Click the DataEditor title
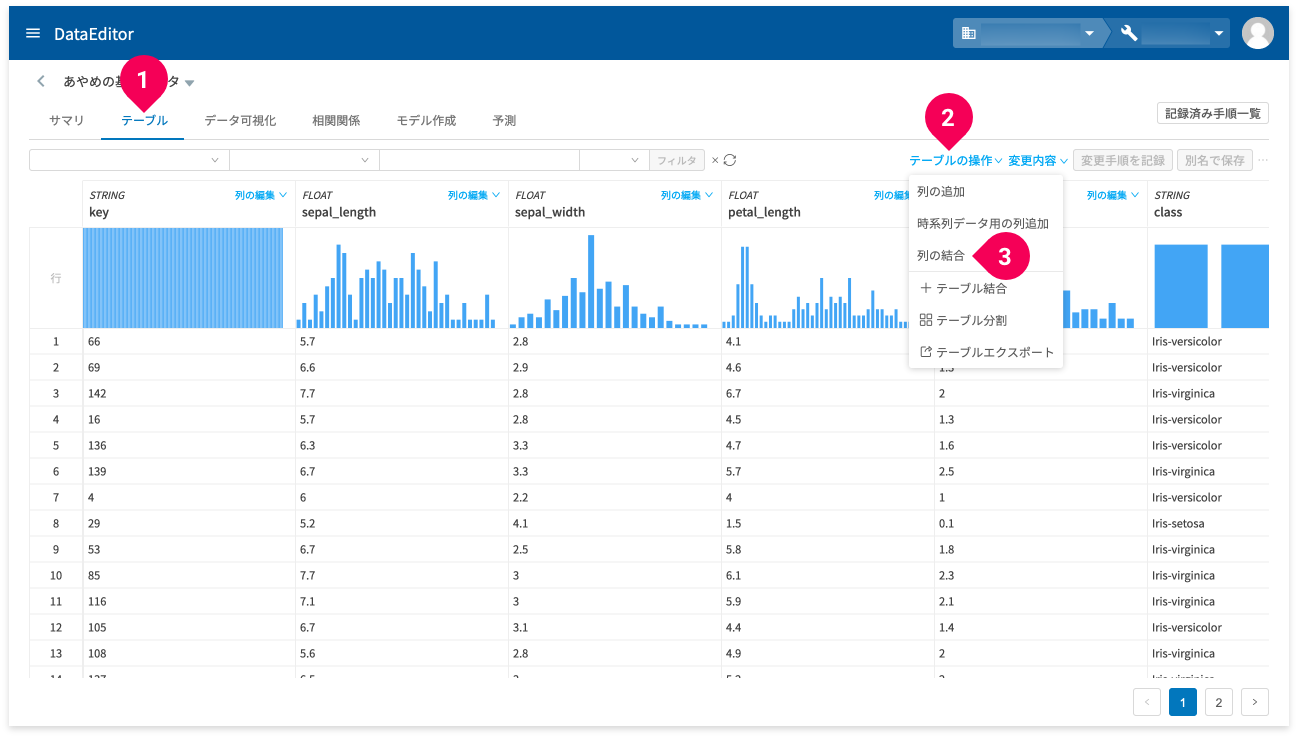The height and width of the screenshot is (738, 1298). point(94,34)
